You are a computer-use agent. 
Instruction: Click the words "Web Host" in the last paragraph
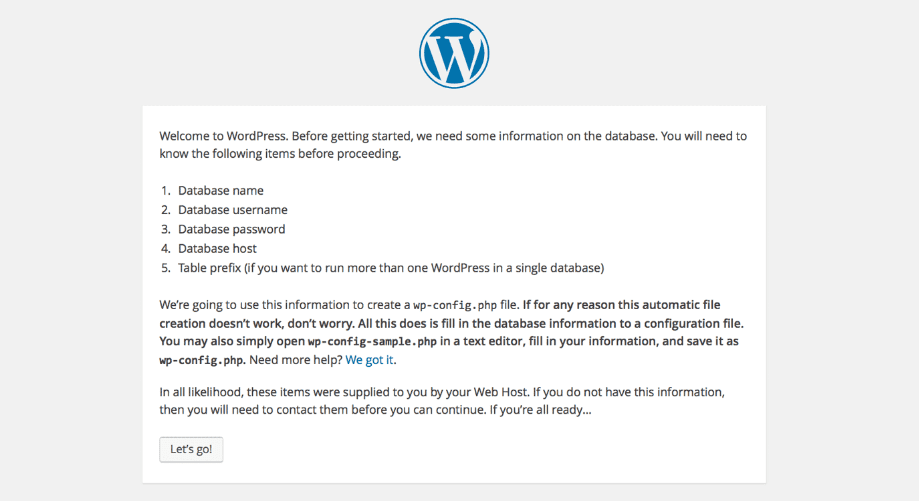pos(501,392)
